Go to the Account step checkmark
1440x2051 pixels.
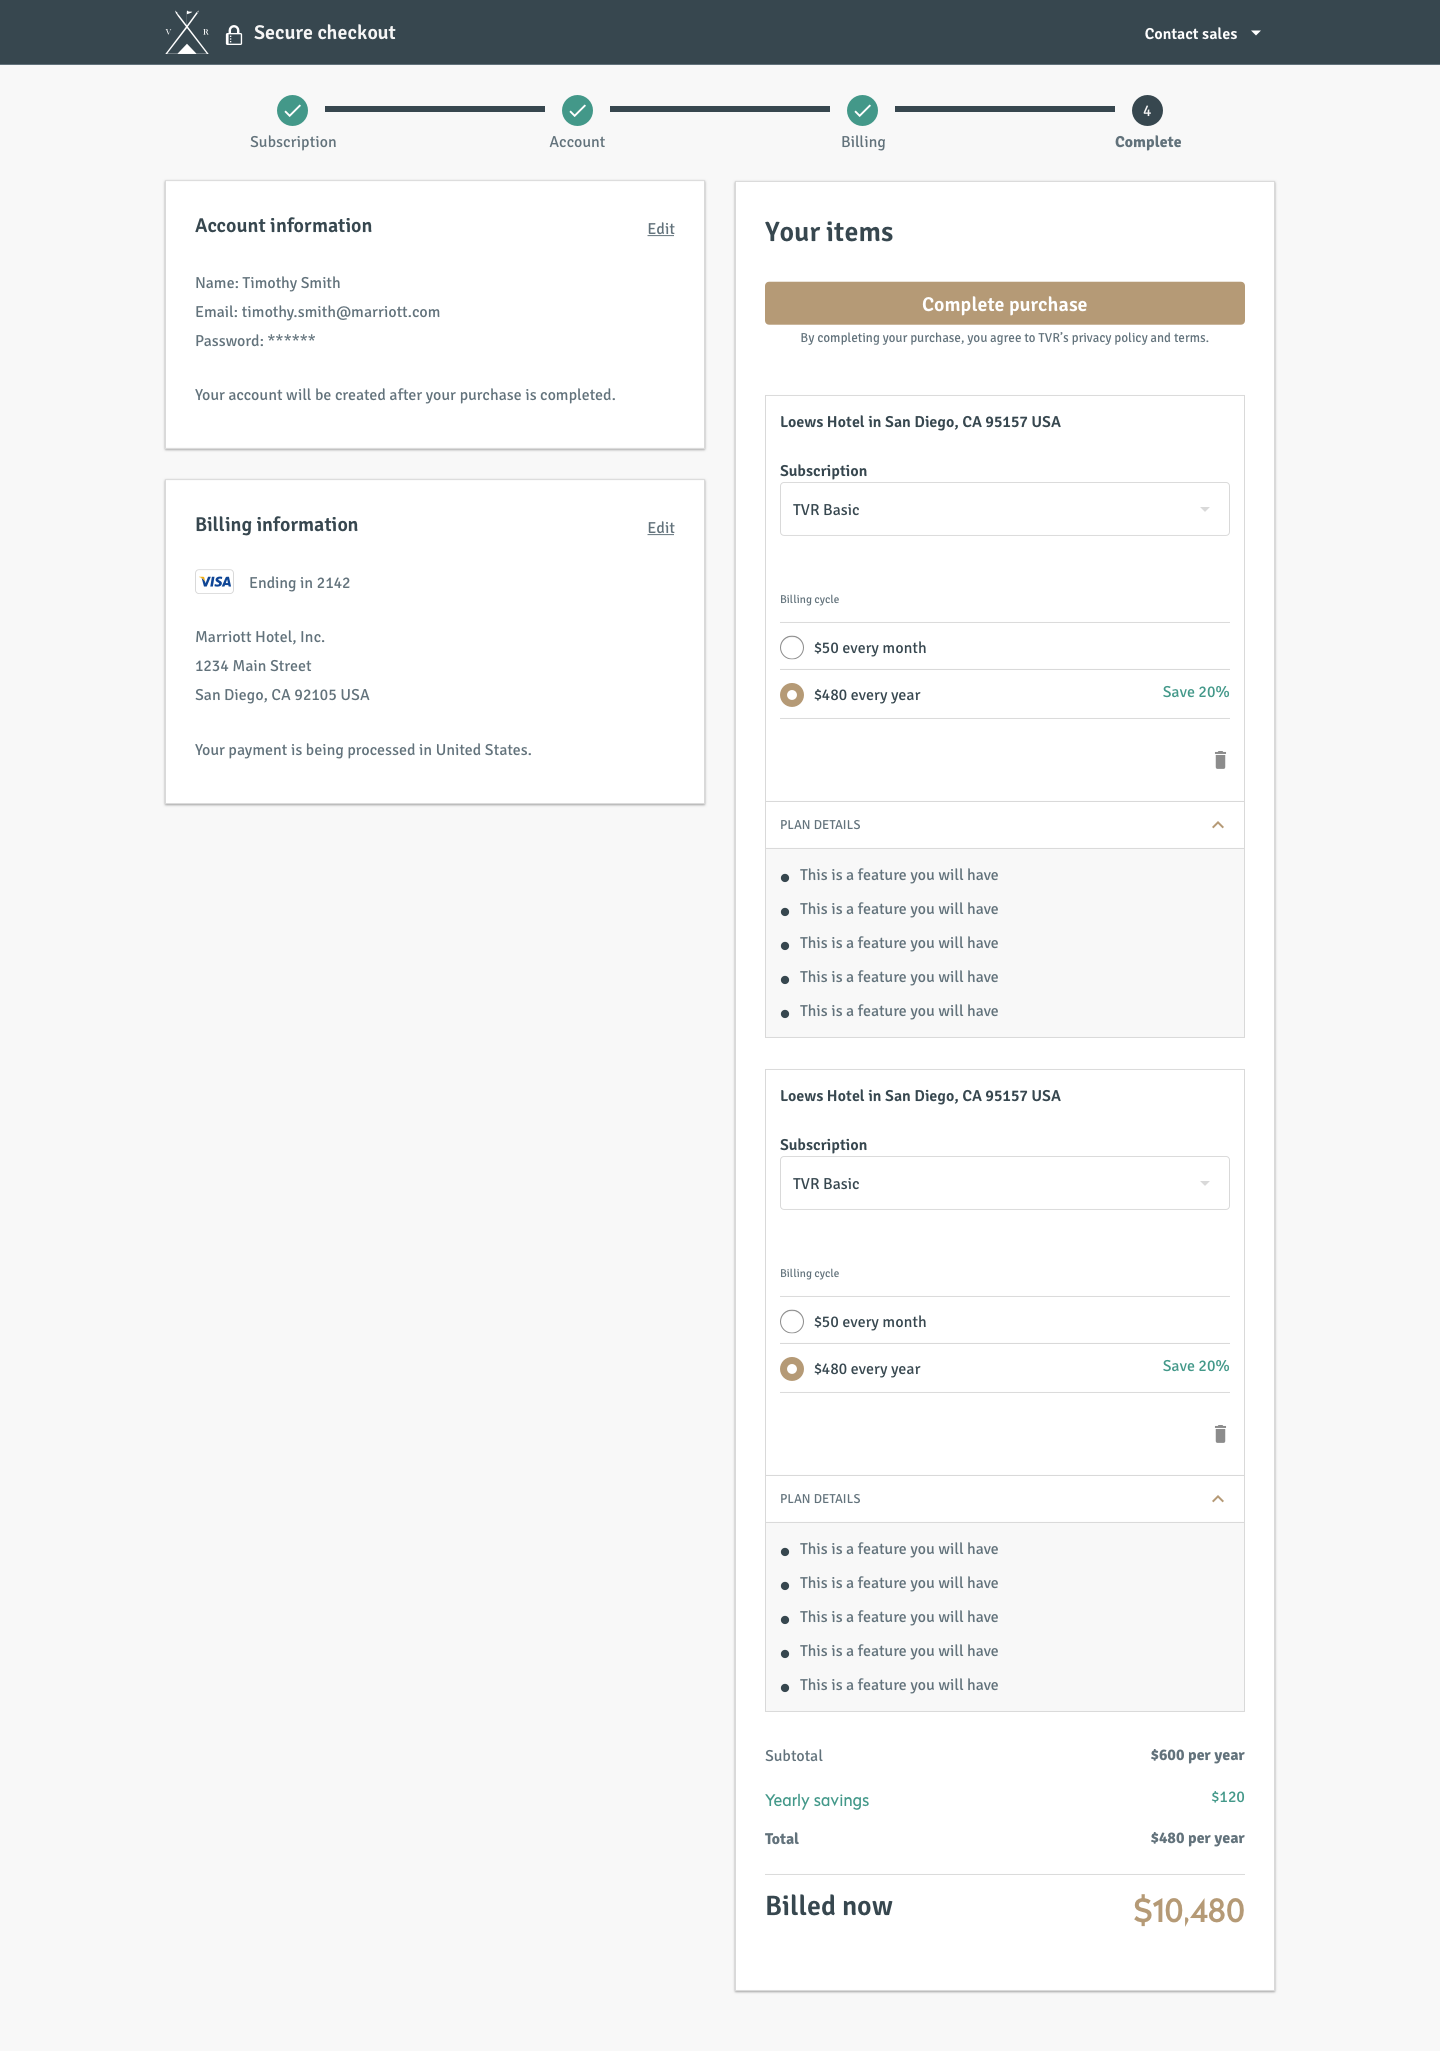coord(577,110)
